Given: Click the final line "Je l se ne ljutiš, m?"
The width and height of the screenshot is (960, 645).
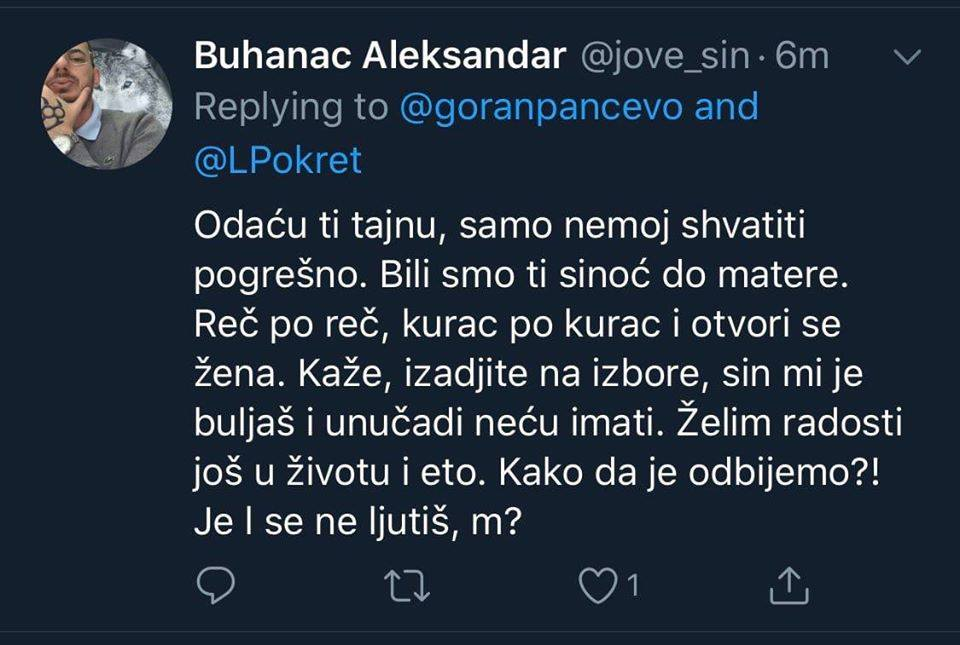Looking at the screenshot, I should (358, 523).
